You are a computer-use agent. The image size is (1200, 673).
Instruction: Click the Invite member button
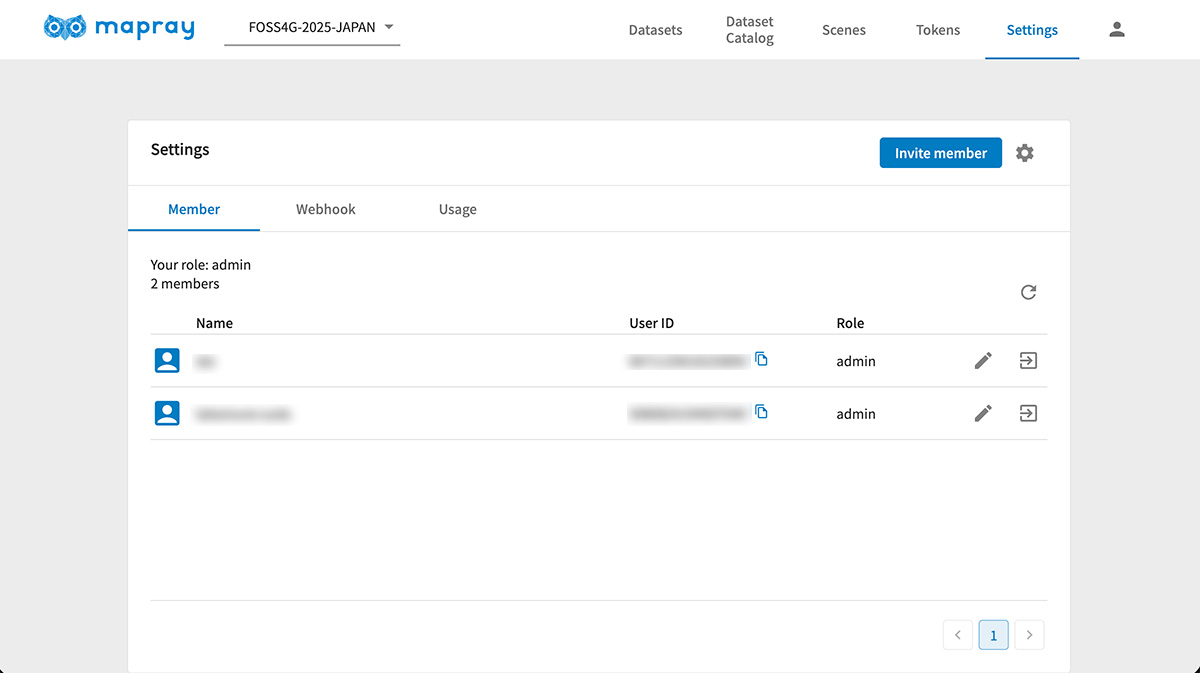point(940,153)
